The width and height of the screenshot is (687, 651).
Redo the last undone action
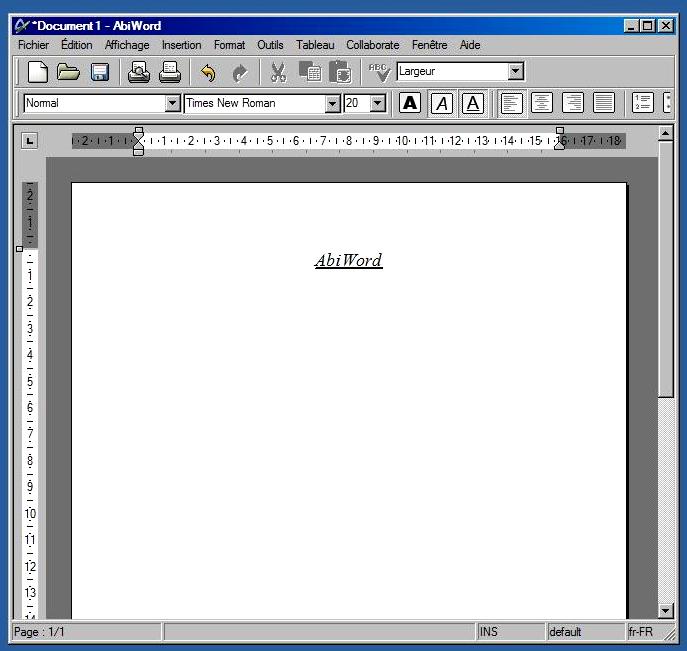pyautogui.click(x=240, y=73)
